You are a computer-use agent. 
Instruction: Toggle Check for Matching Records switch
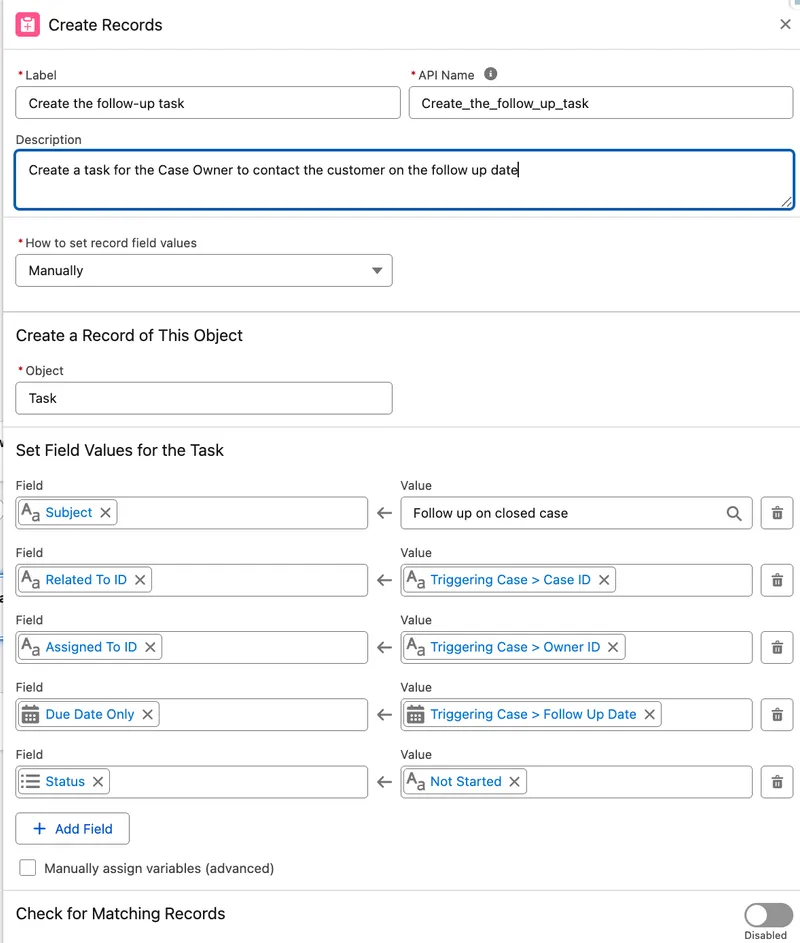point(768,915)
